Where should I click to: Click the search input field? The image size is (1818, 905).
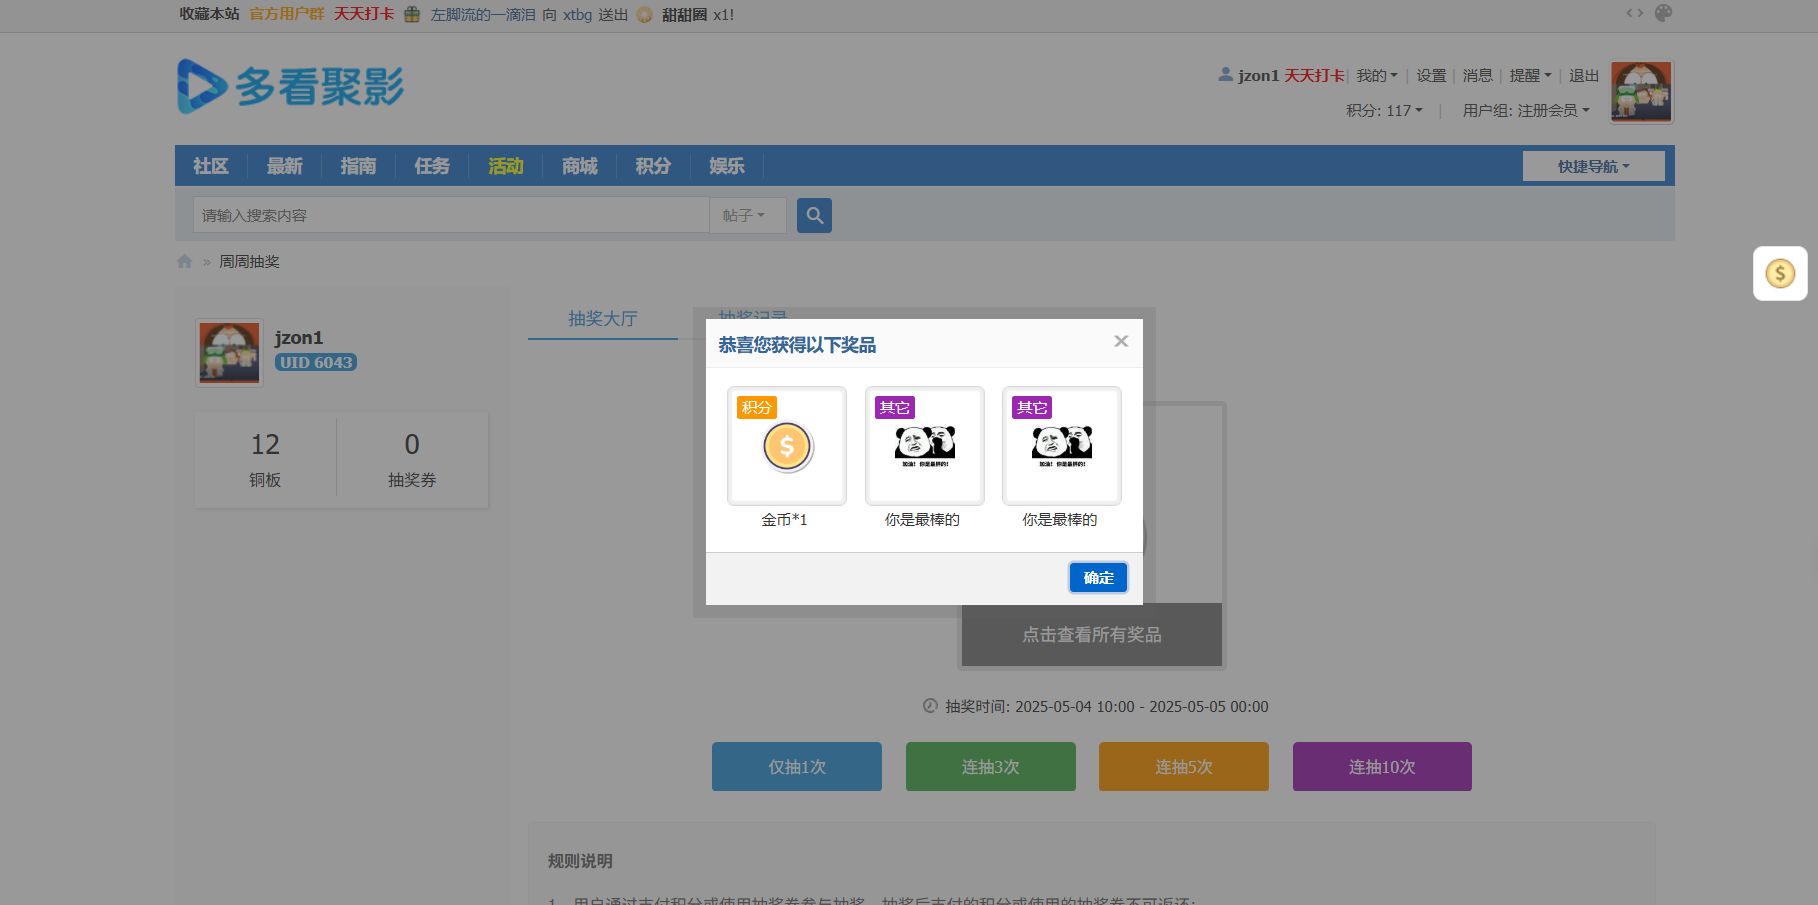(450, 215)
